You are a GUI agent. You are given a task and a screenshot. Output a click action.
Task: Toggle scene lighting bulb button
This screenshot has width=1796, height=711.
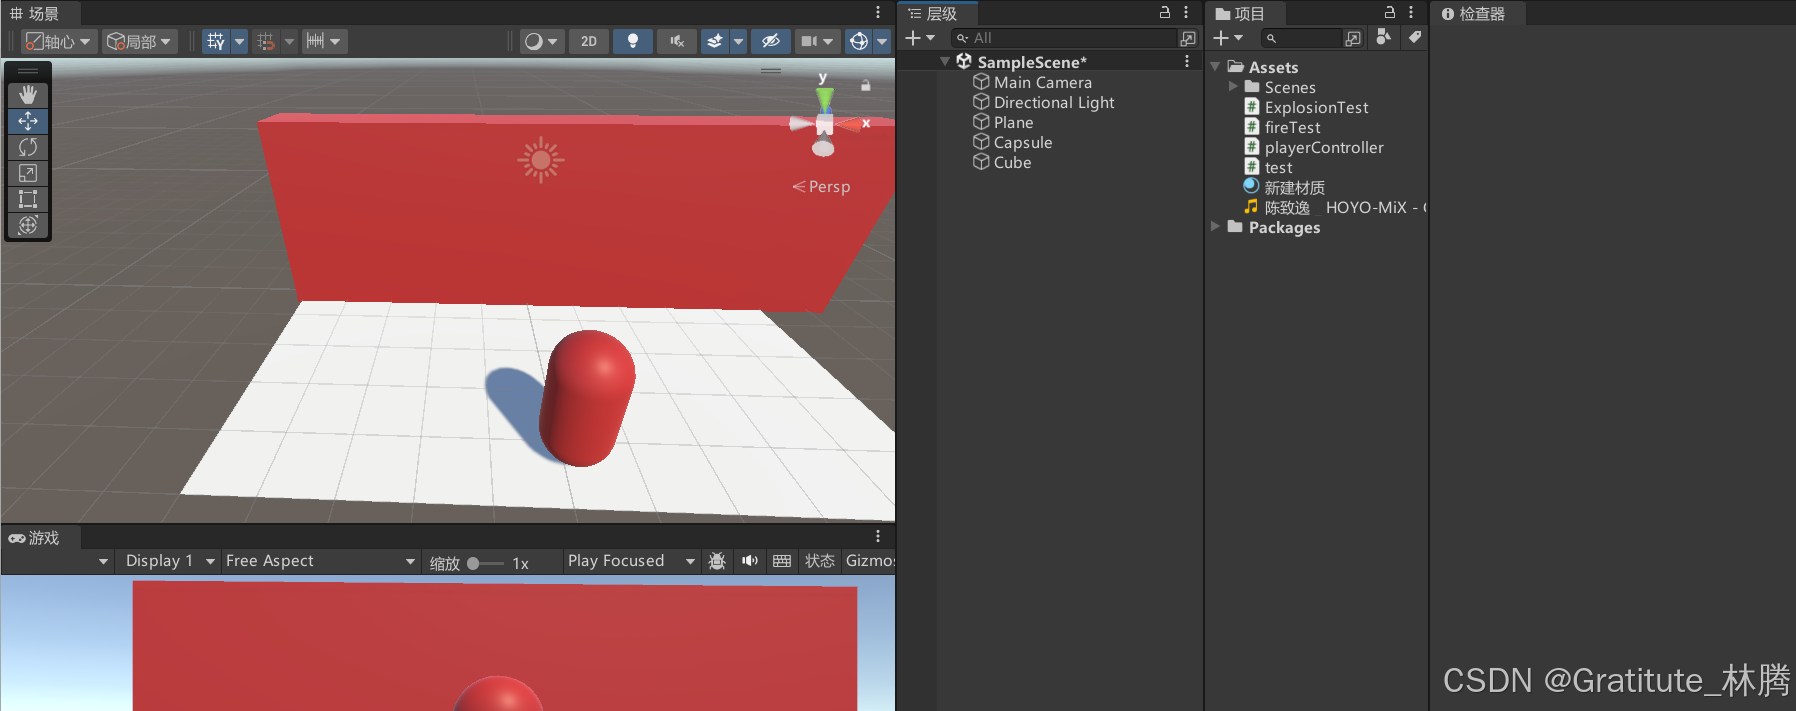[x=633, y=41]
